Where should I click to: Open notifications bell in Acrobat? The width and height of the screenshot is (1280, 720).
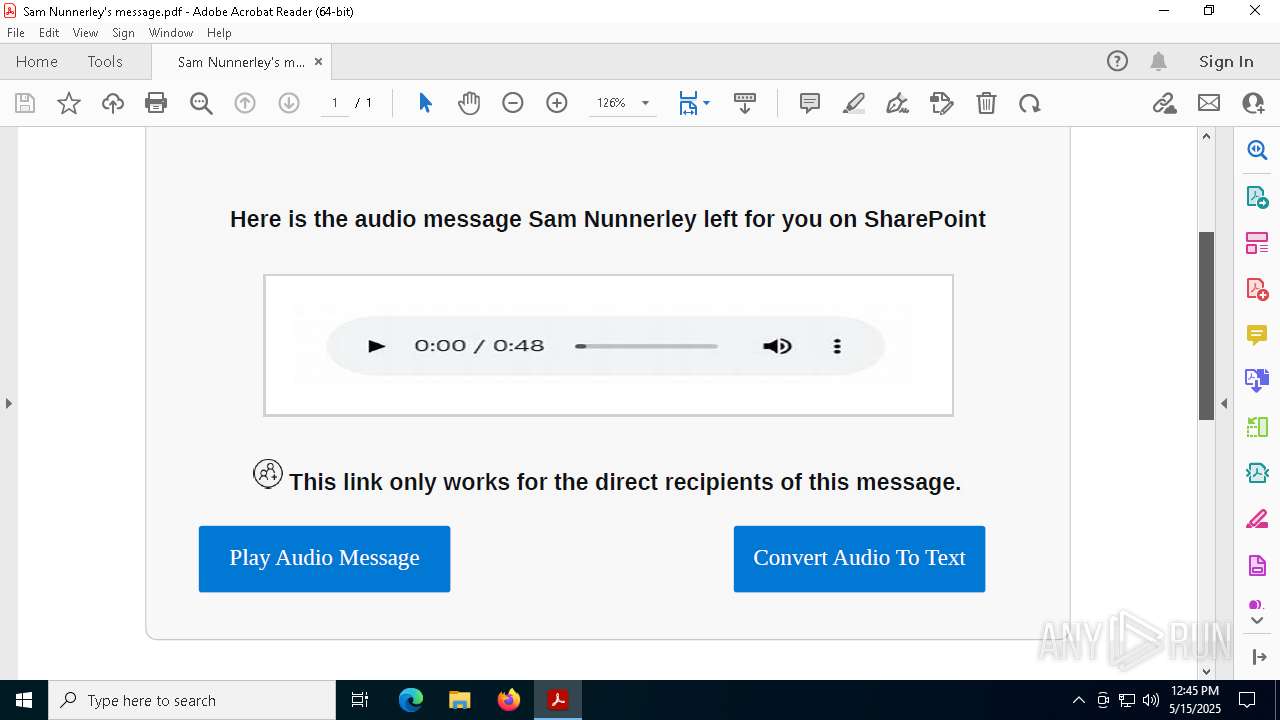point(1159,62)
